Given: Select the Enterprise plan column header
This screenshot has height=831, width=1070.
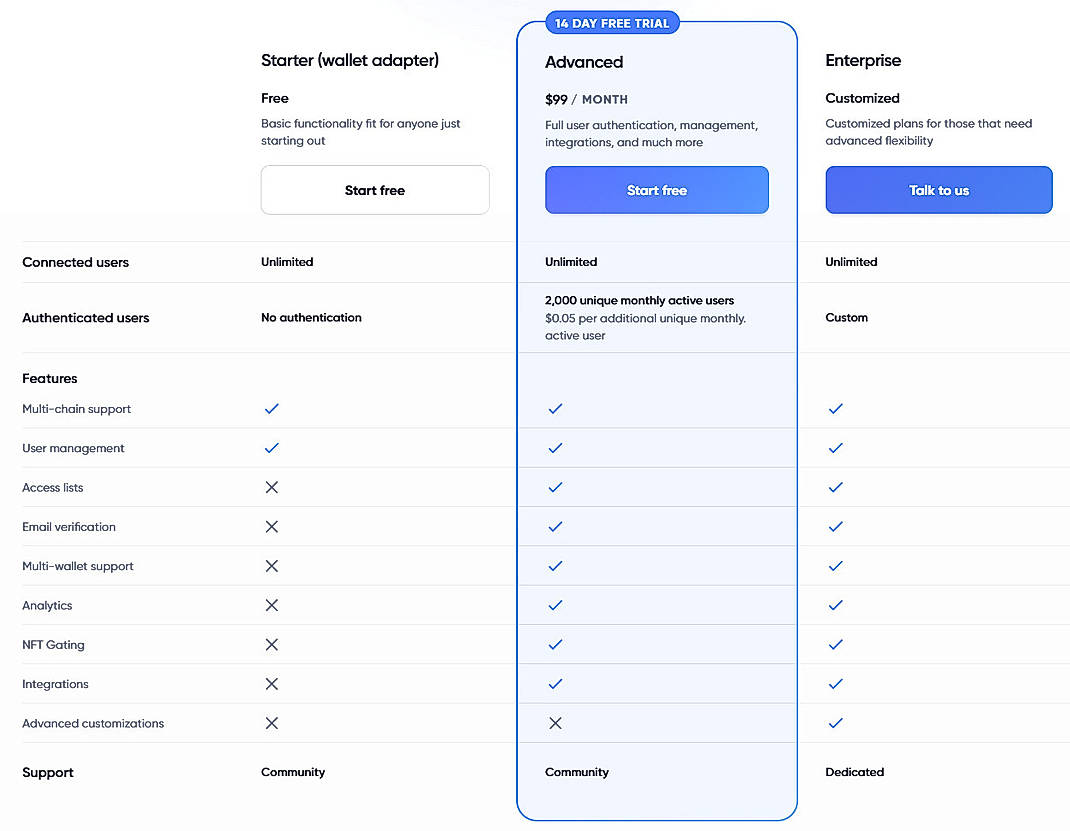Looking at the screenshot, I should coord(863,60).
